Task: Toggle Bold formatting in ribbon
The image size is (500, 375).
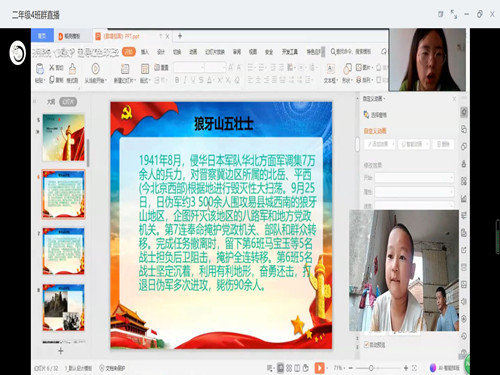Action: pos(177,80)
